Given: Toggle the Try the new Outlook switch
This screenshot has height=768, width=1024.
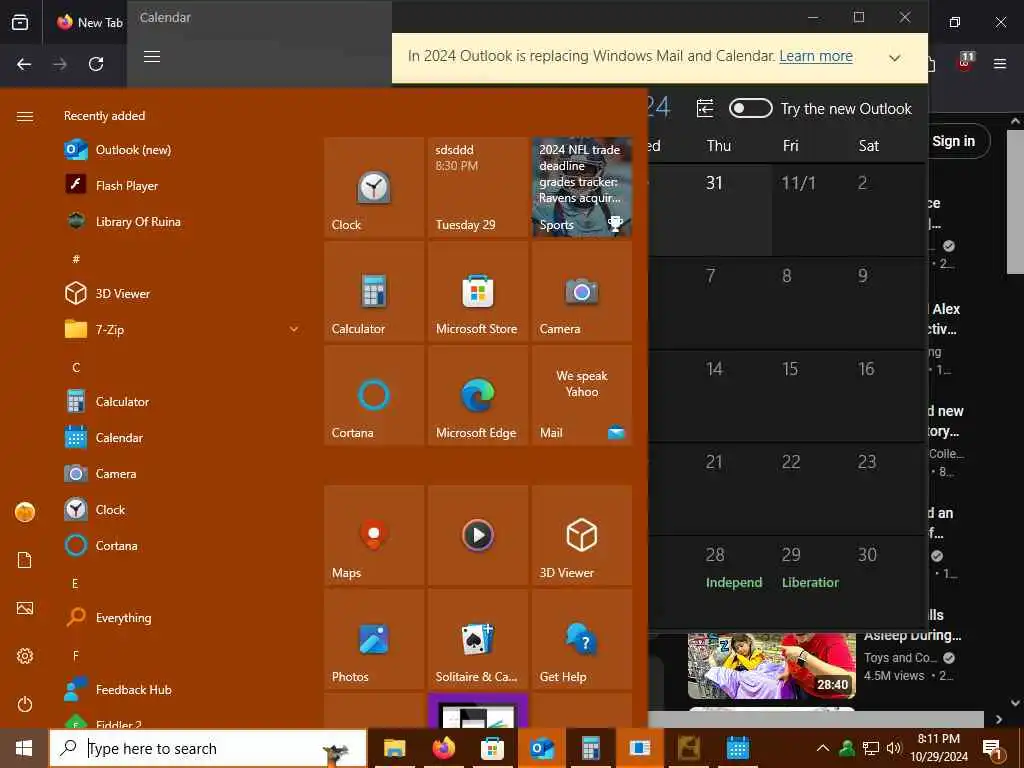Looking at the screenshot, I should (750, 108).
